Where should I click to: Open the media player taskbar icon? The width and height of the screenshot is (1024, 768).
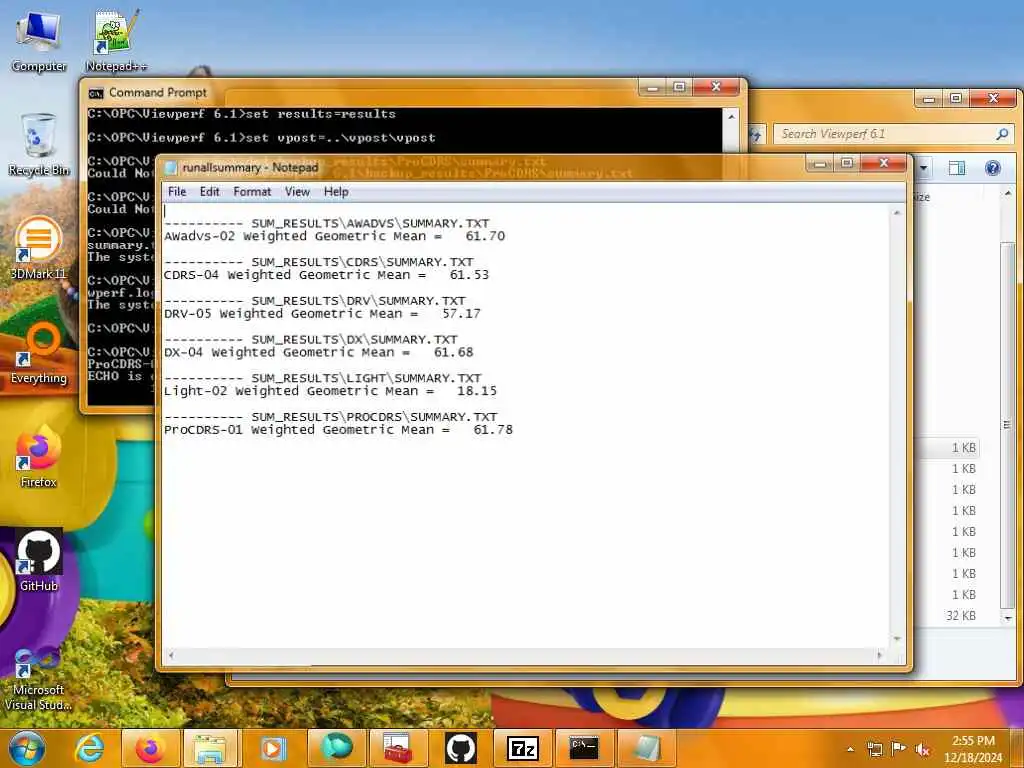(272, 748)
